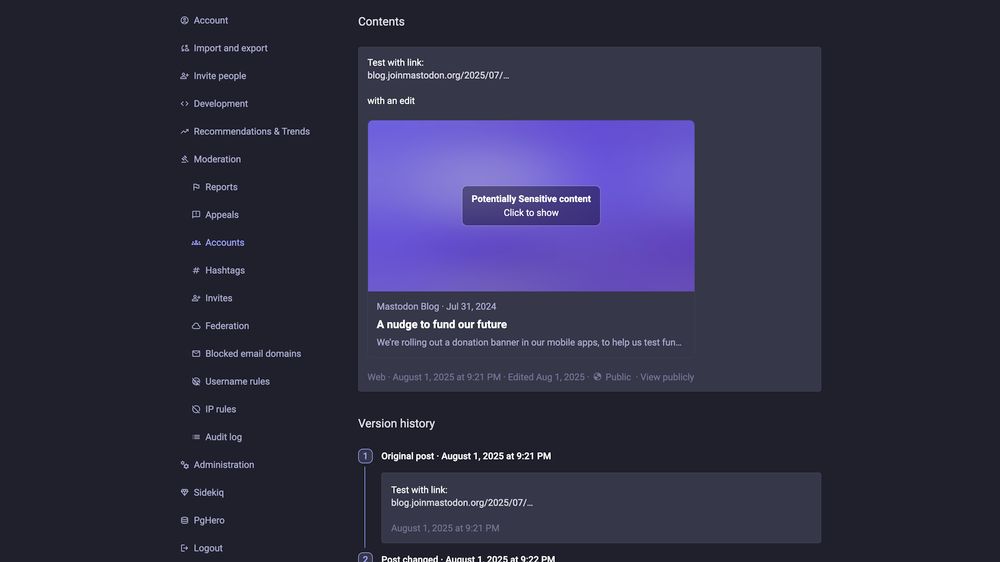Click the 'Contents' heading
Screen dimensions: 1000x562
(x=381, y=22)
